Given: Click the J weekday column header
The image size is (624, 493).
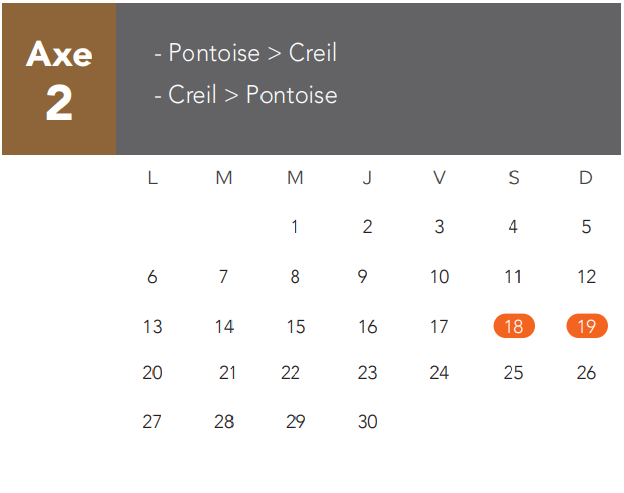Looking at the screenshot, I should coord(367,178).
